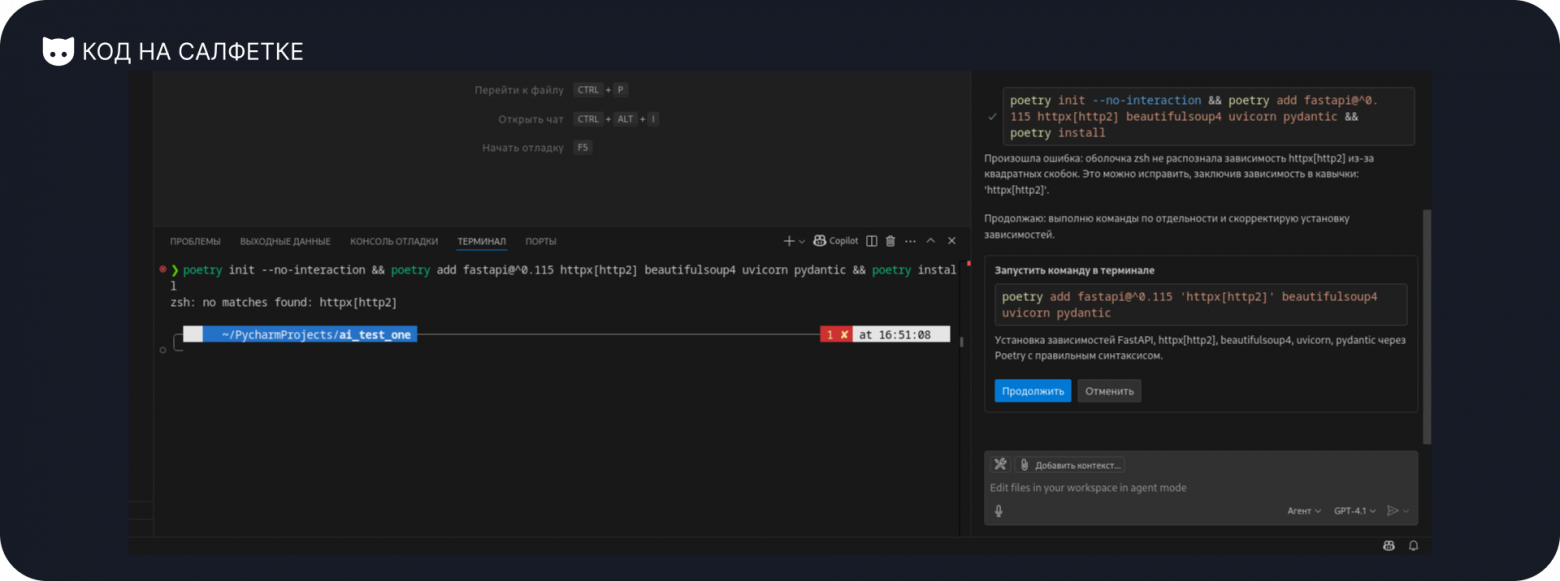Screen dimensions: 1560x581
Task: Start voice input with the microphone icon
Action: pyautogui.click(x=998, y=511)
